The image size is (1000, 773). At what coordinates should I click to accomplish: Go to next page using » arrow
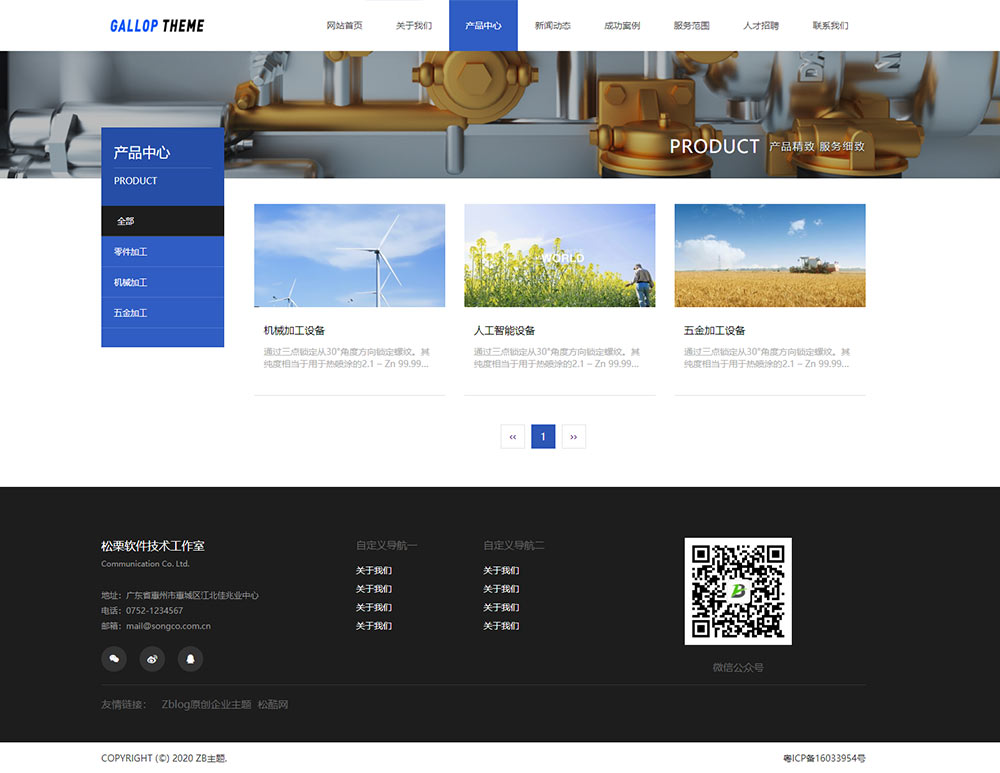click(x=573, y=437)
